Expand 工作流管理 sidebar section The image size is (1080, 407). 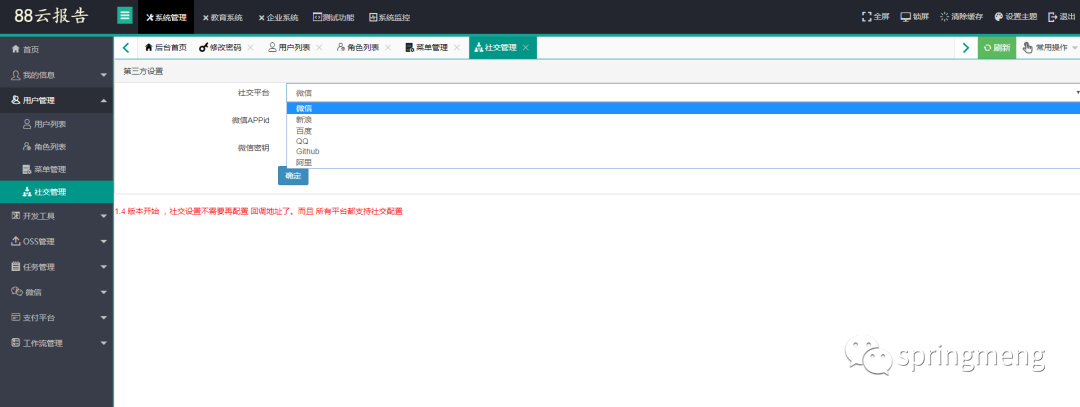tap(56, 344)
